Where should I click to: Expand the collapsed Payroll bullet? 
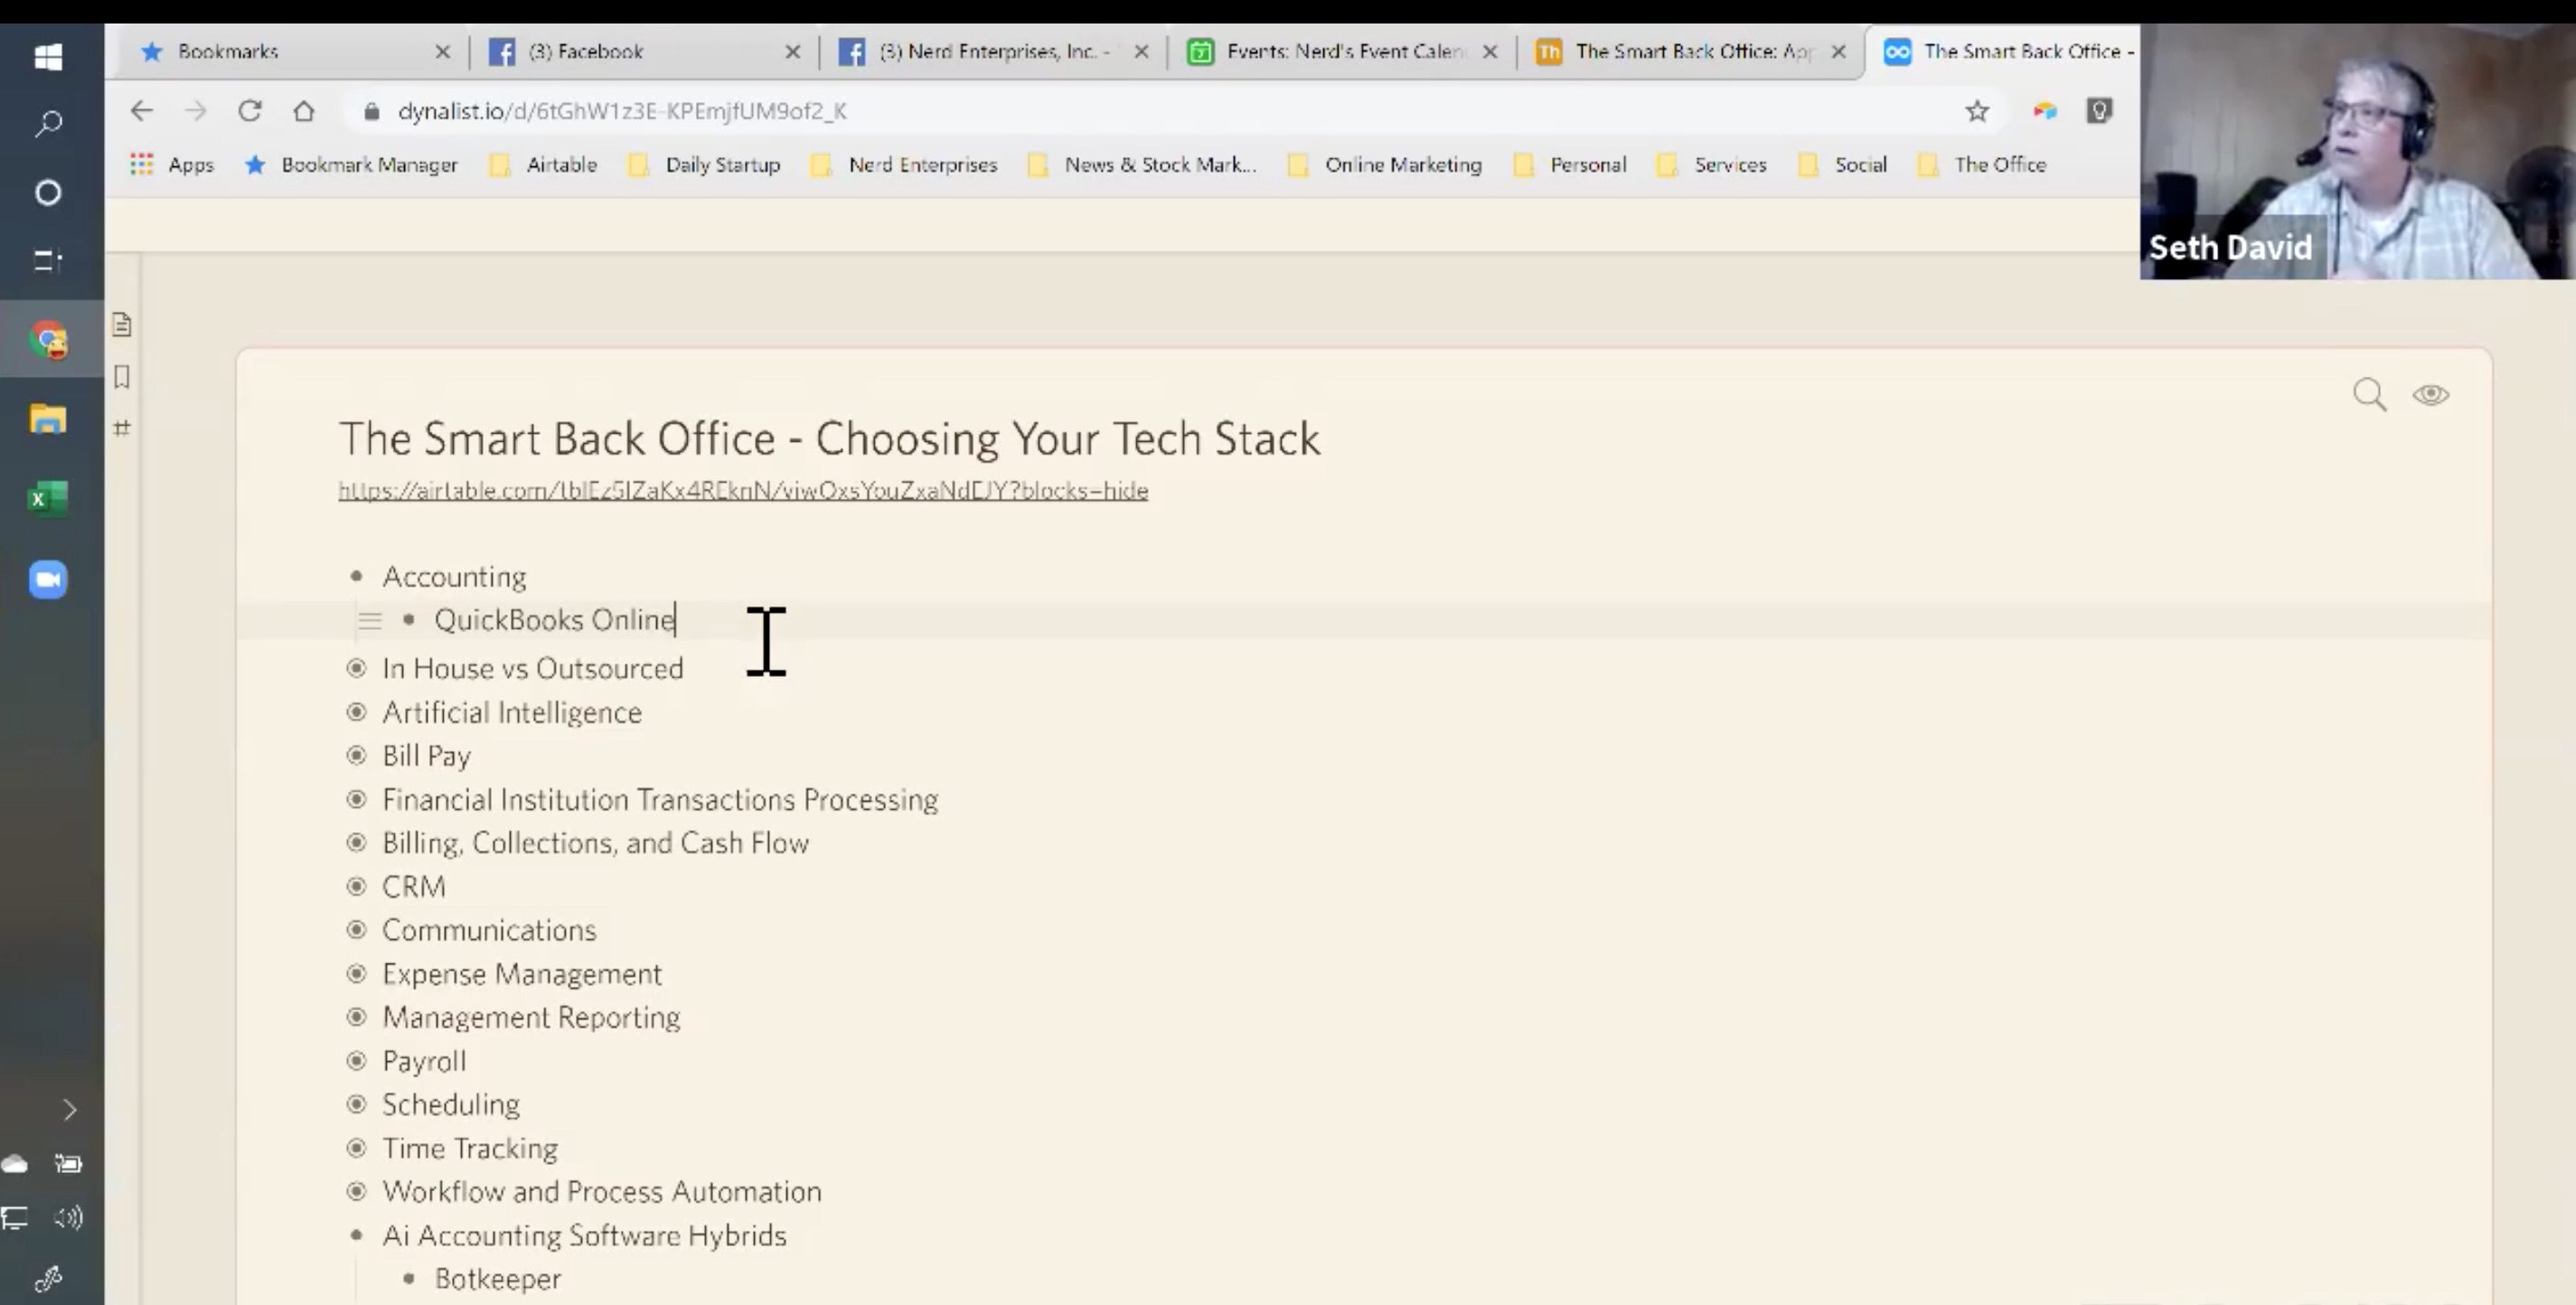(x=356, y=1060)
